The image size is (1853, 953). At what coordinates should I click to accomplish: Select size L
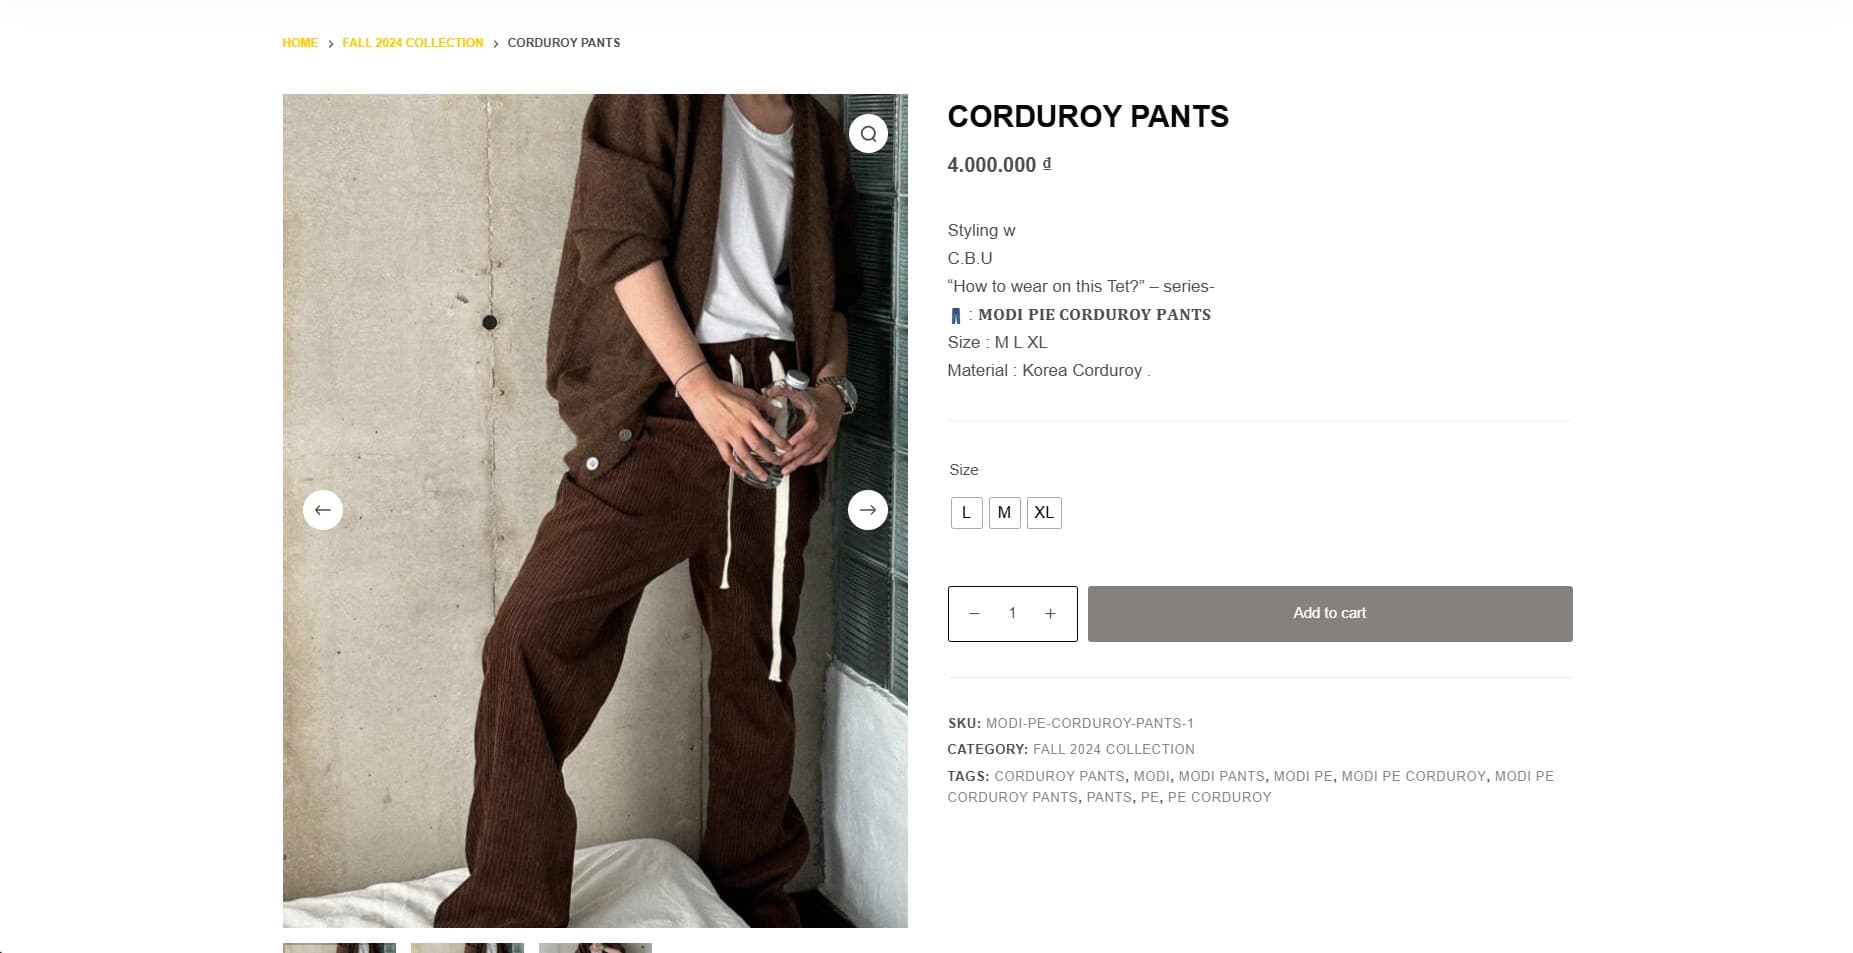point(965,512)
